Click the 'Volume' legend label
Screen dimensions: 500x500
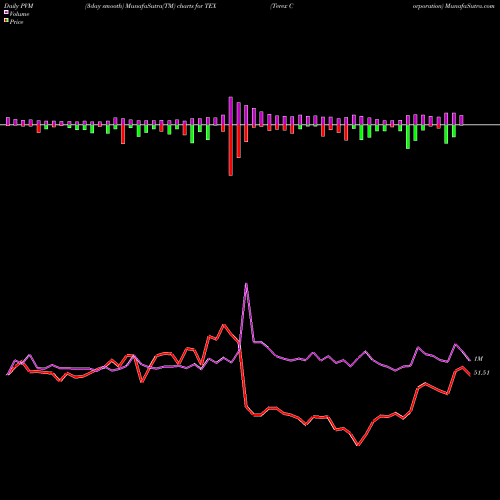pos(19,14)
